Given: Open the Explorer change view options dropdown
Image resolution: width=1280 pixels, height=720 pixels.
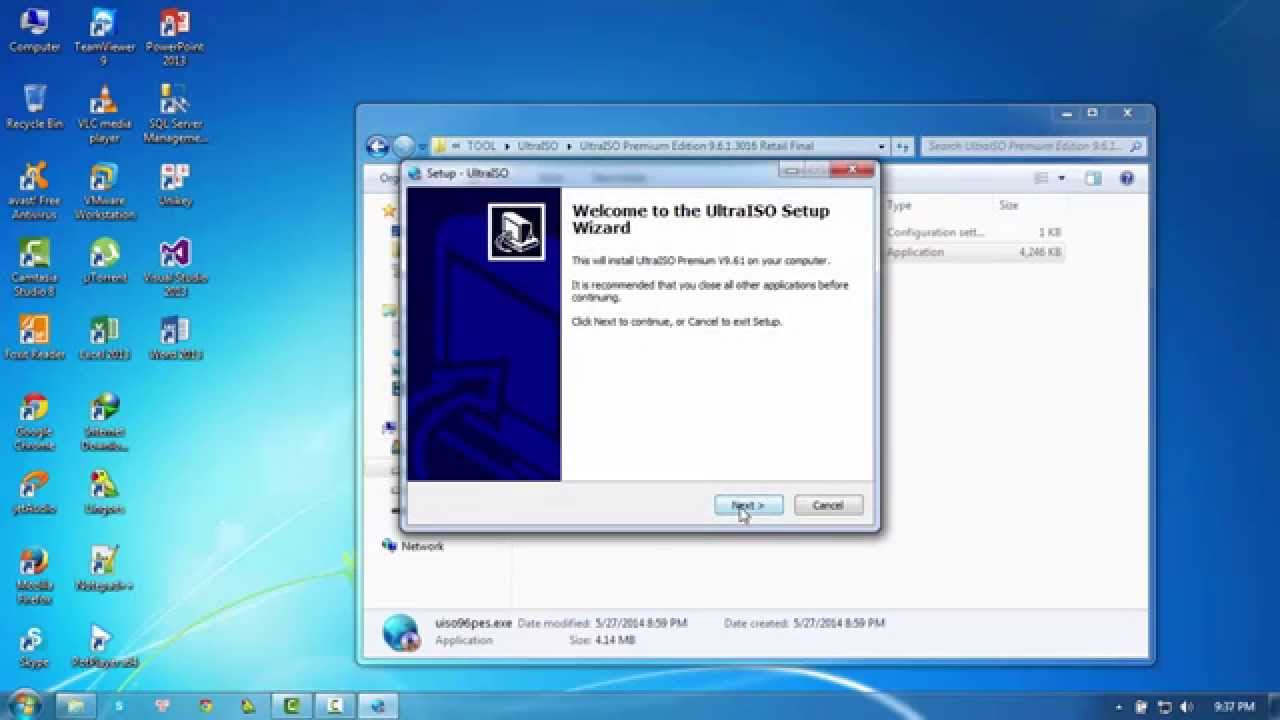Looking at the screenshot, I should (1061, 178).
